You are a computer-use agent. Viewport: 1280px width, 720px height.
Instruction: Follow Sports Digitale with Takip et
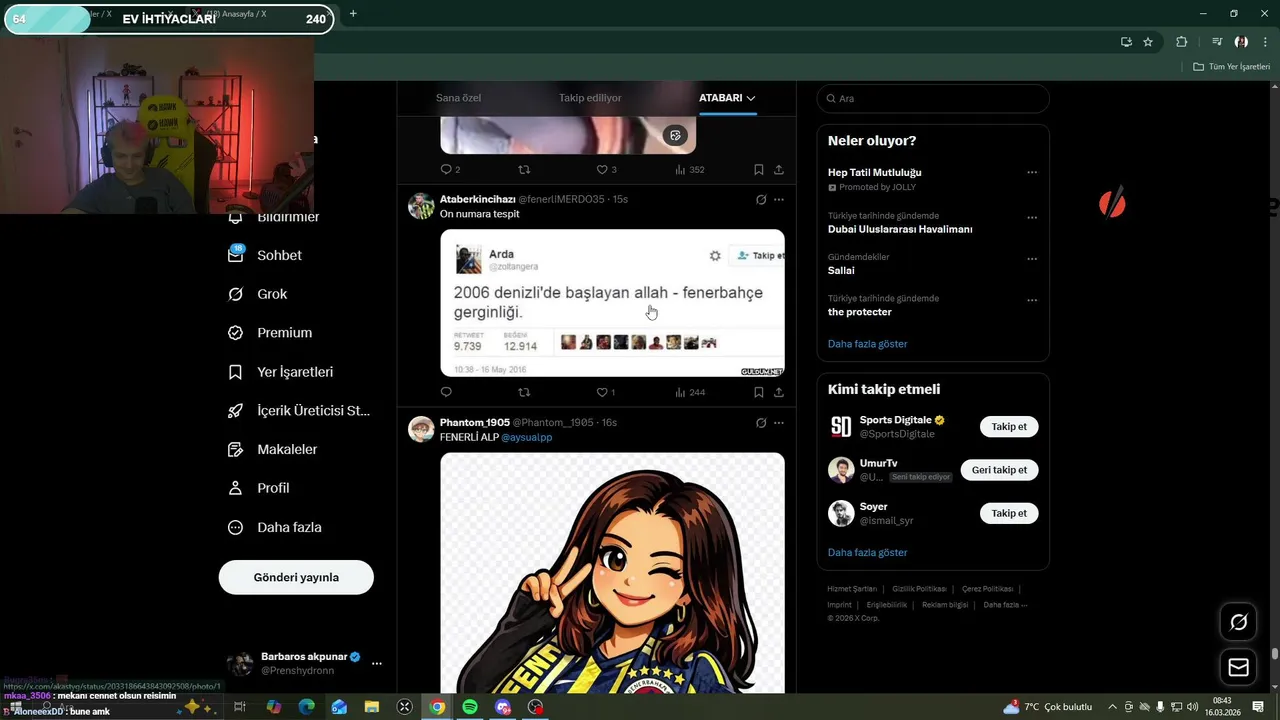tap(1009, 427)
